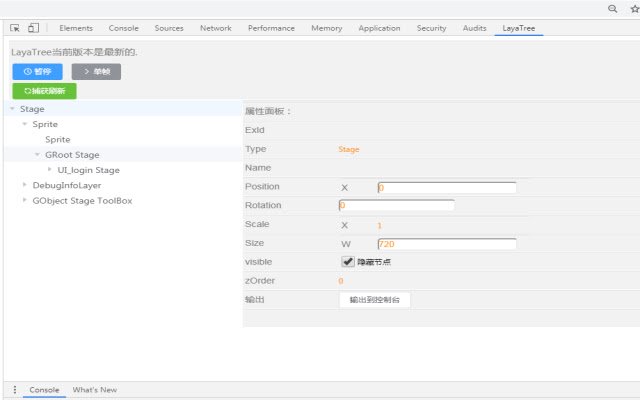This screenshot has height=400, width=640.
Task: Open the Memory tab
Action: coord(327,28)
